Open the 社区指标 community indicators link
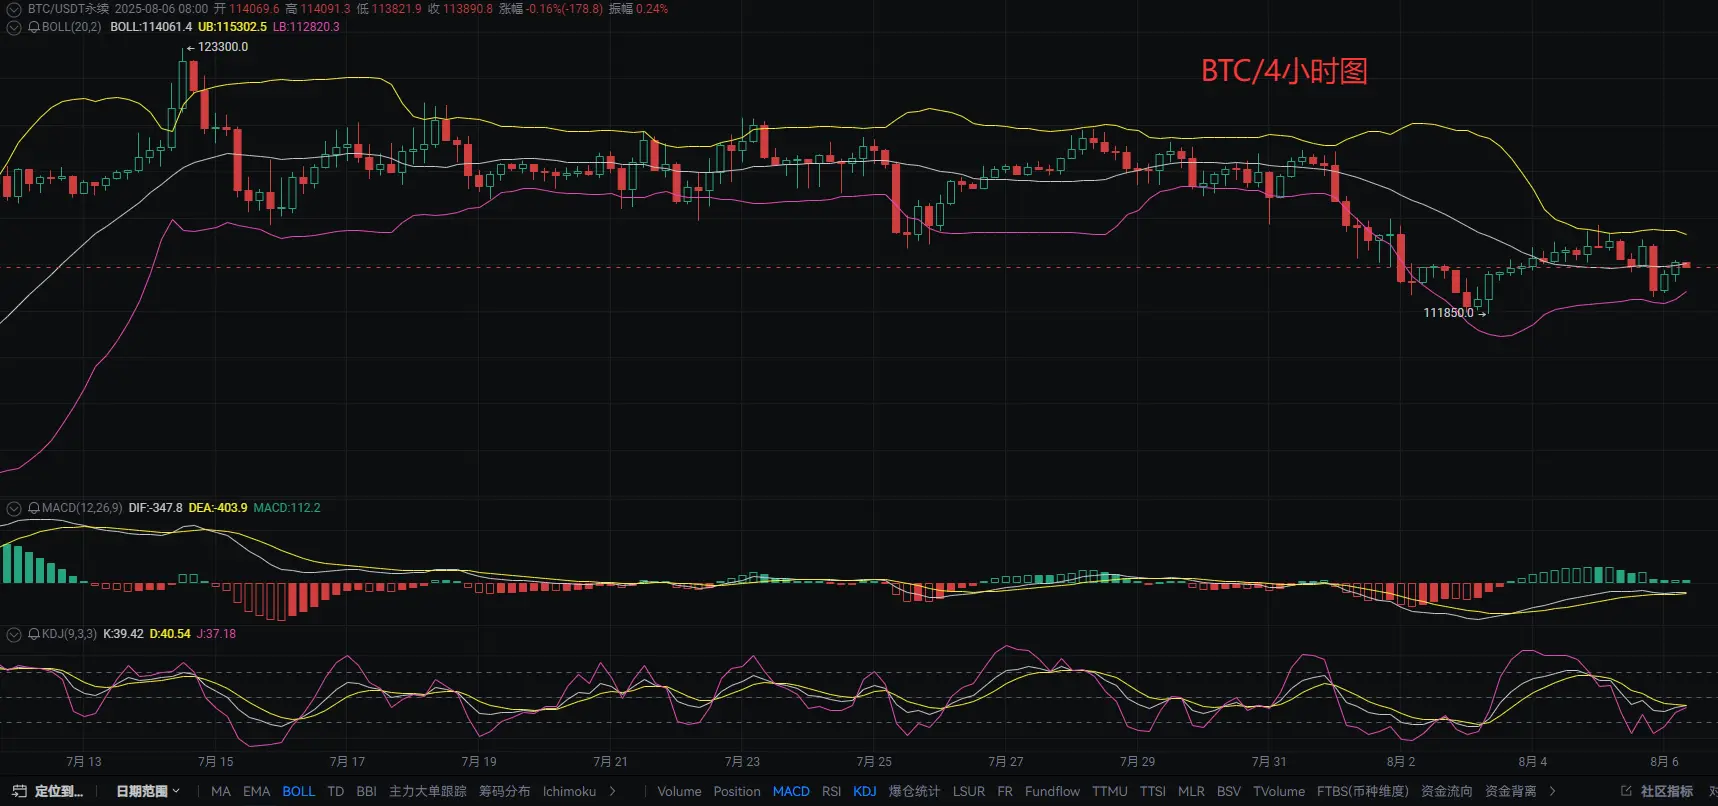The image size is (1718, 806). (1667, 791)
